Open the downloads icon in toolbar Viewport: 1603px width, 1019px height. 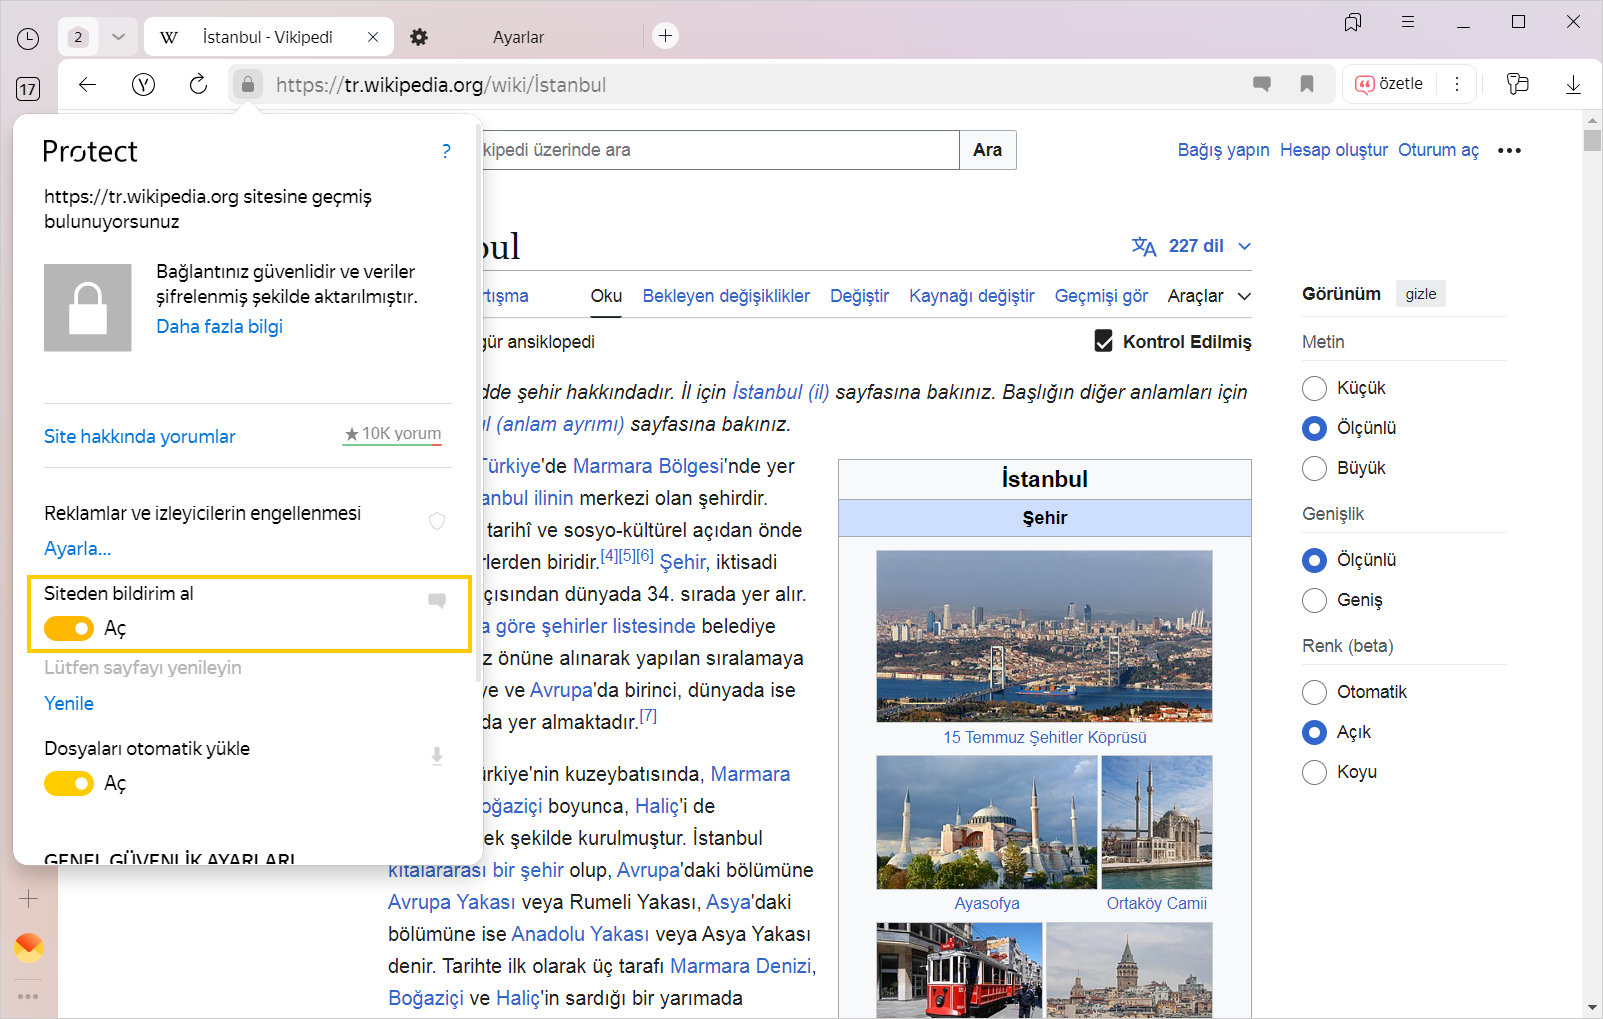(1572, 85)
